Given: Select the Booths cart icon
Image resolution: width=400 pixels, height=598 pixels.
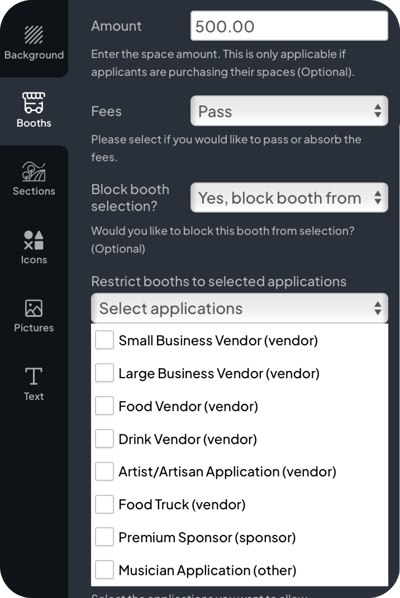Looking at the screenshot, I should tap(34, 103).
